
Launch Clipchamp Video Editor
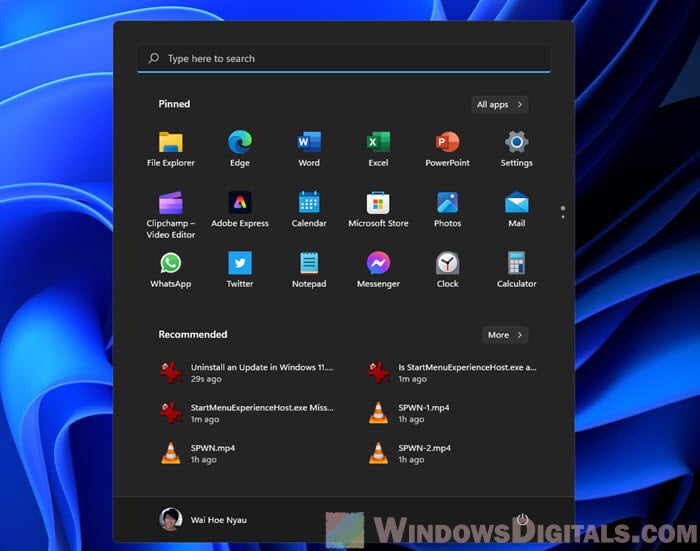coord(171,215)
